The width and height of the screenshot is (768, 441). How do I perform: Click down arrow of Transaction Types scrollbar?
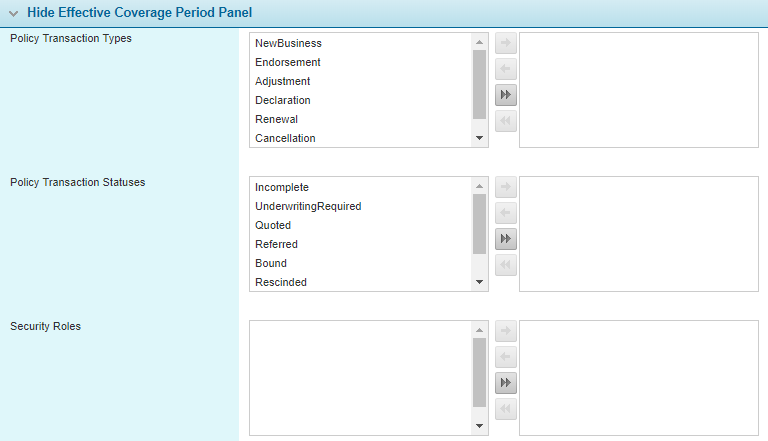(x=480, y=138)
